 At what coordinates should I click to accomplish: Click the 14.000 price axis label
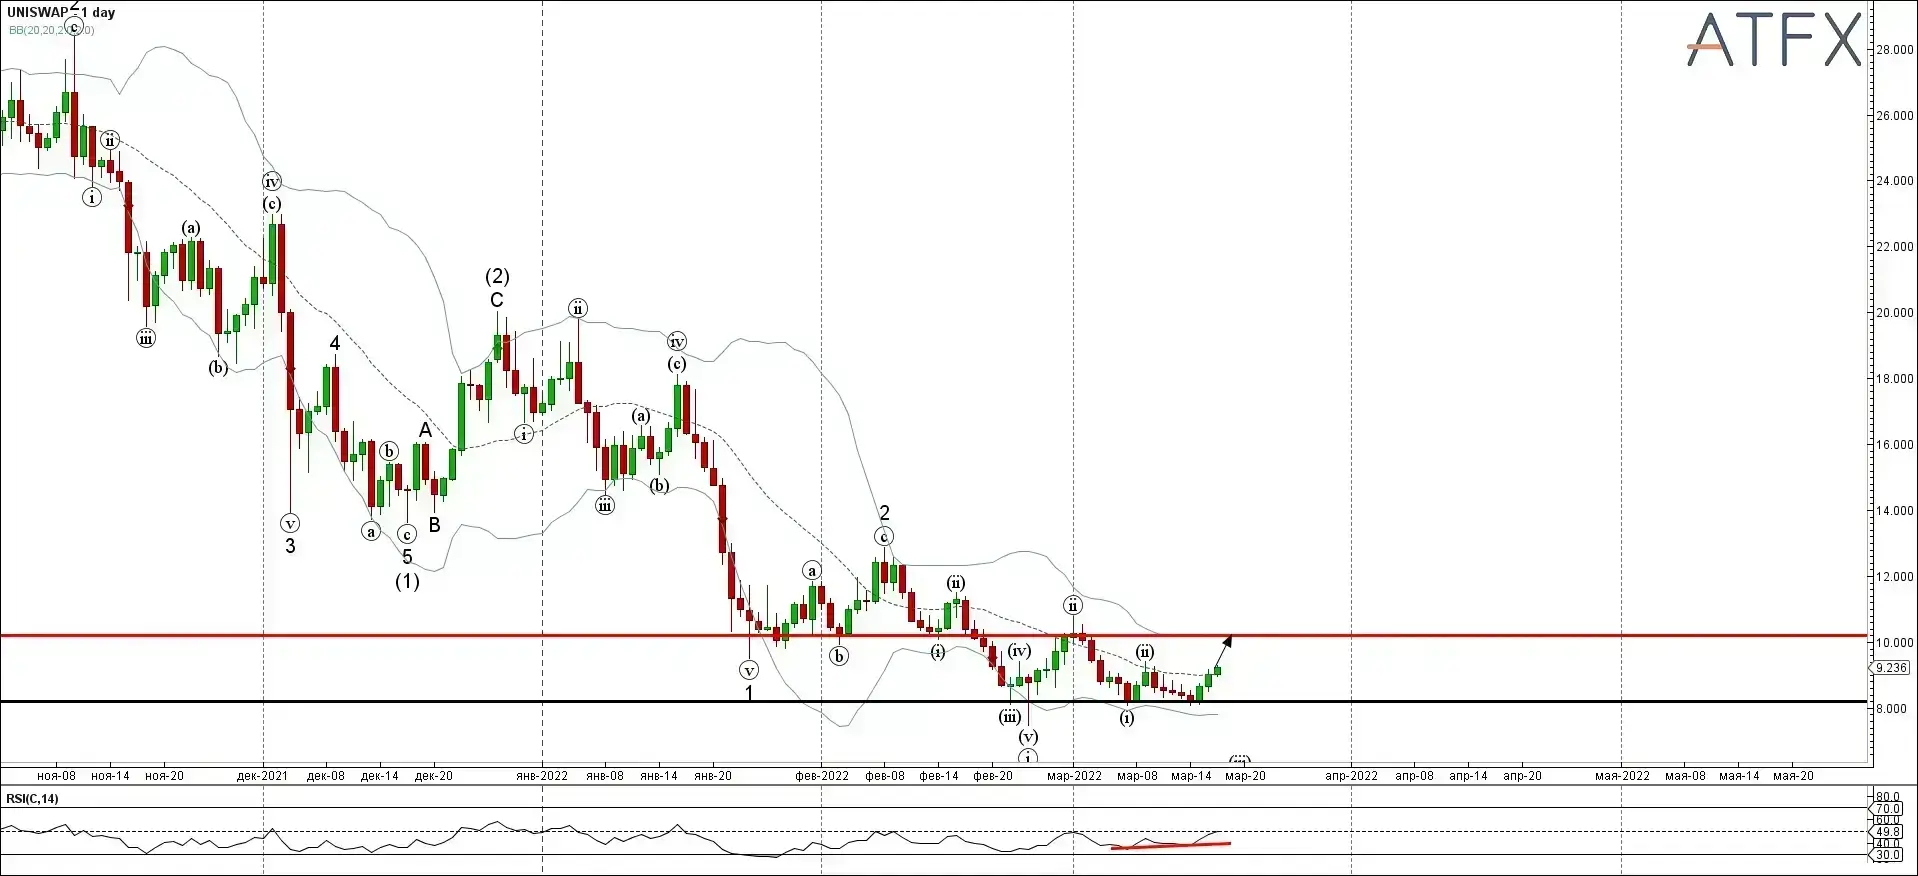pyautogui.click(x=1894, y=511)
